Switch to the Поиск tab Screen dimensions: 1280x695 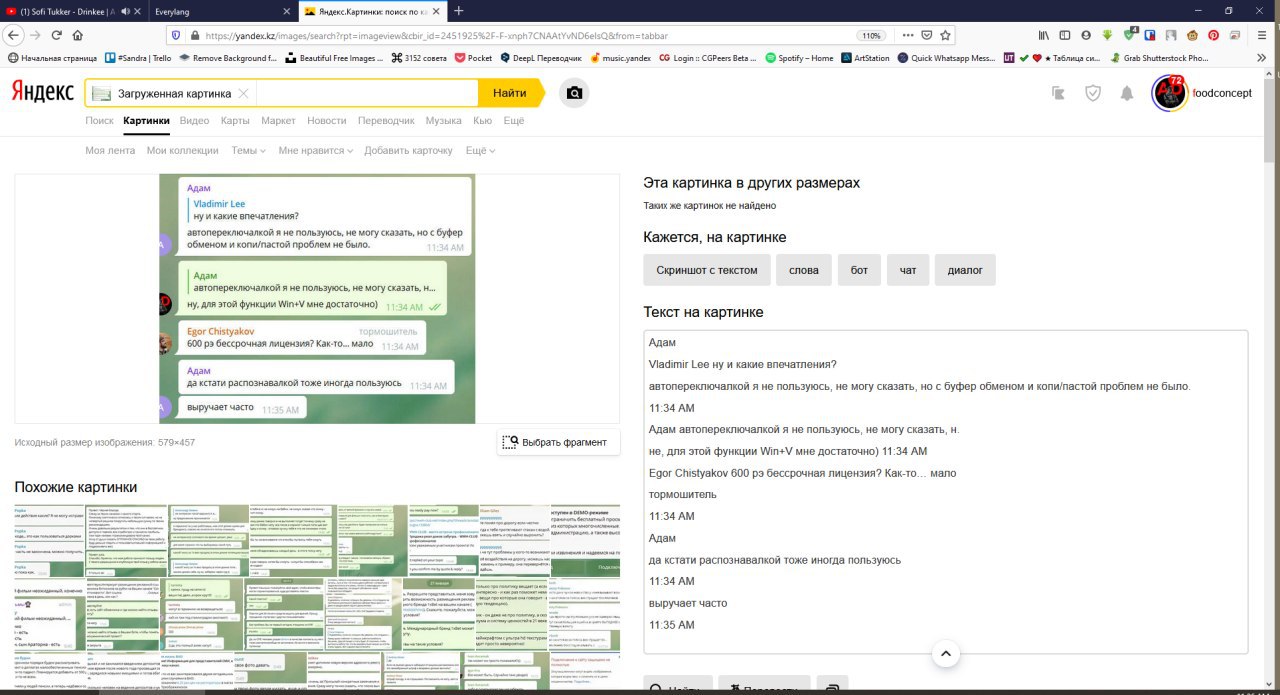tap(99, 121)
